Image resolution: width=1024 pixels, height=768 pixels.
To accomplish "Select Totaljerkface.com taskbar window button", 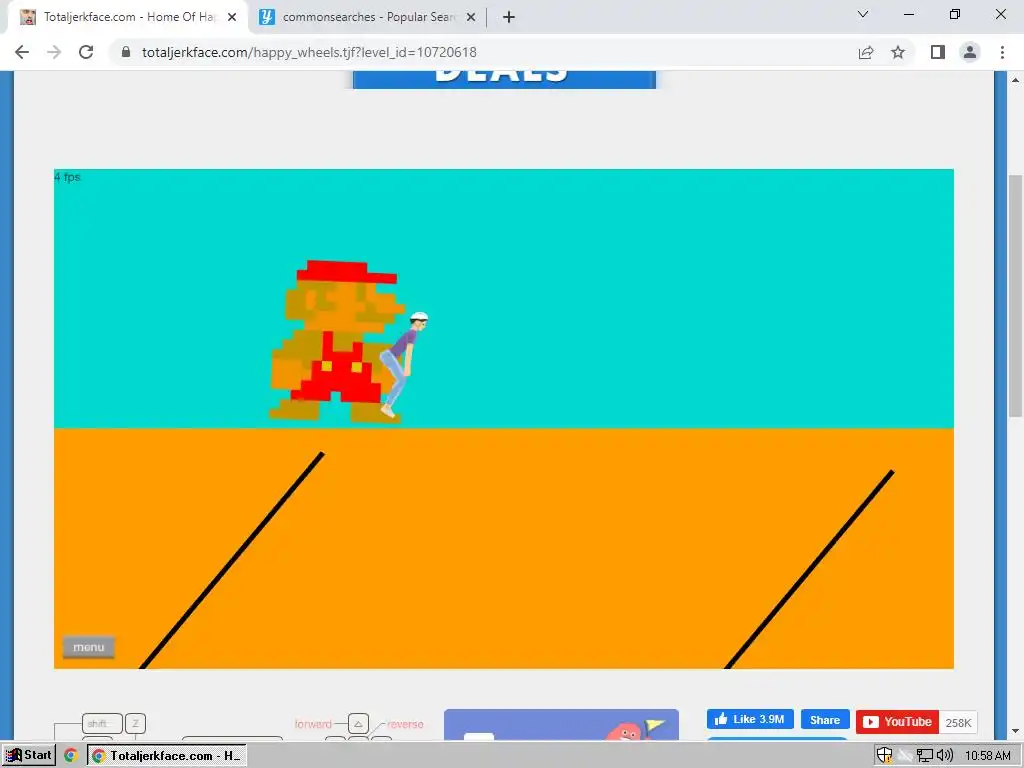I will pos(167,756).
